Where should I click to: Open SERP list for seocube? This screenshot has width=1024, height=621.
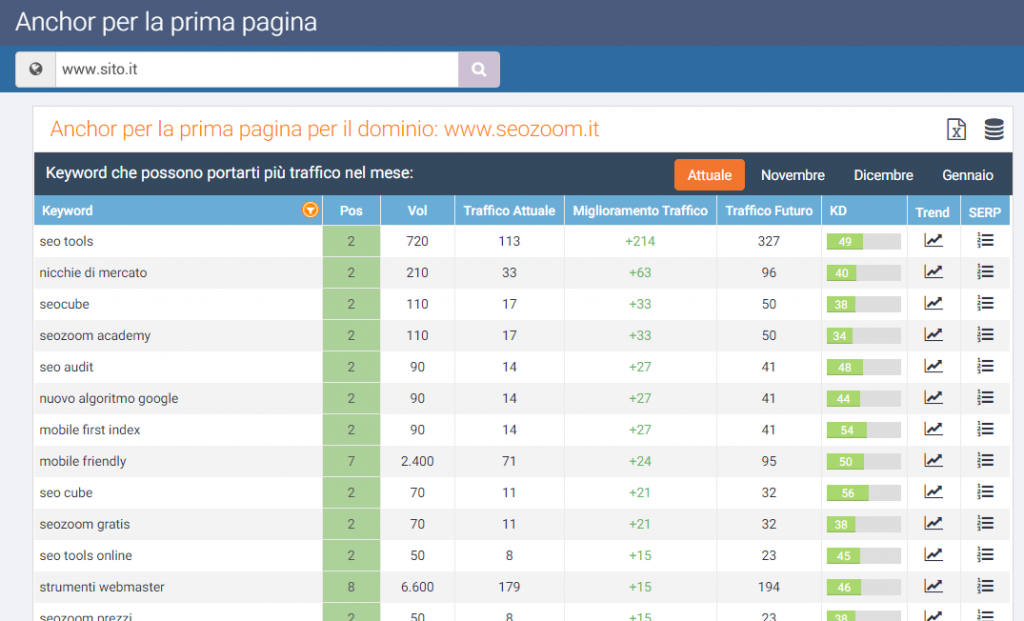pos(985,303)
